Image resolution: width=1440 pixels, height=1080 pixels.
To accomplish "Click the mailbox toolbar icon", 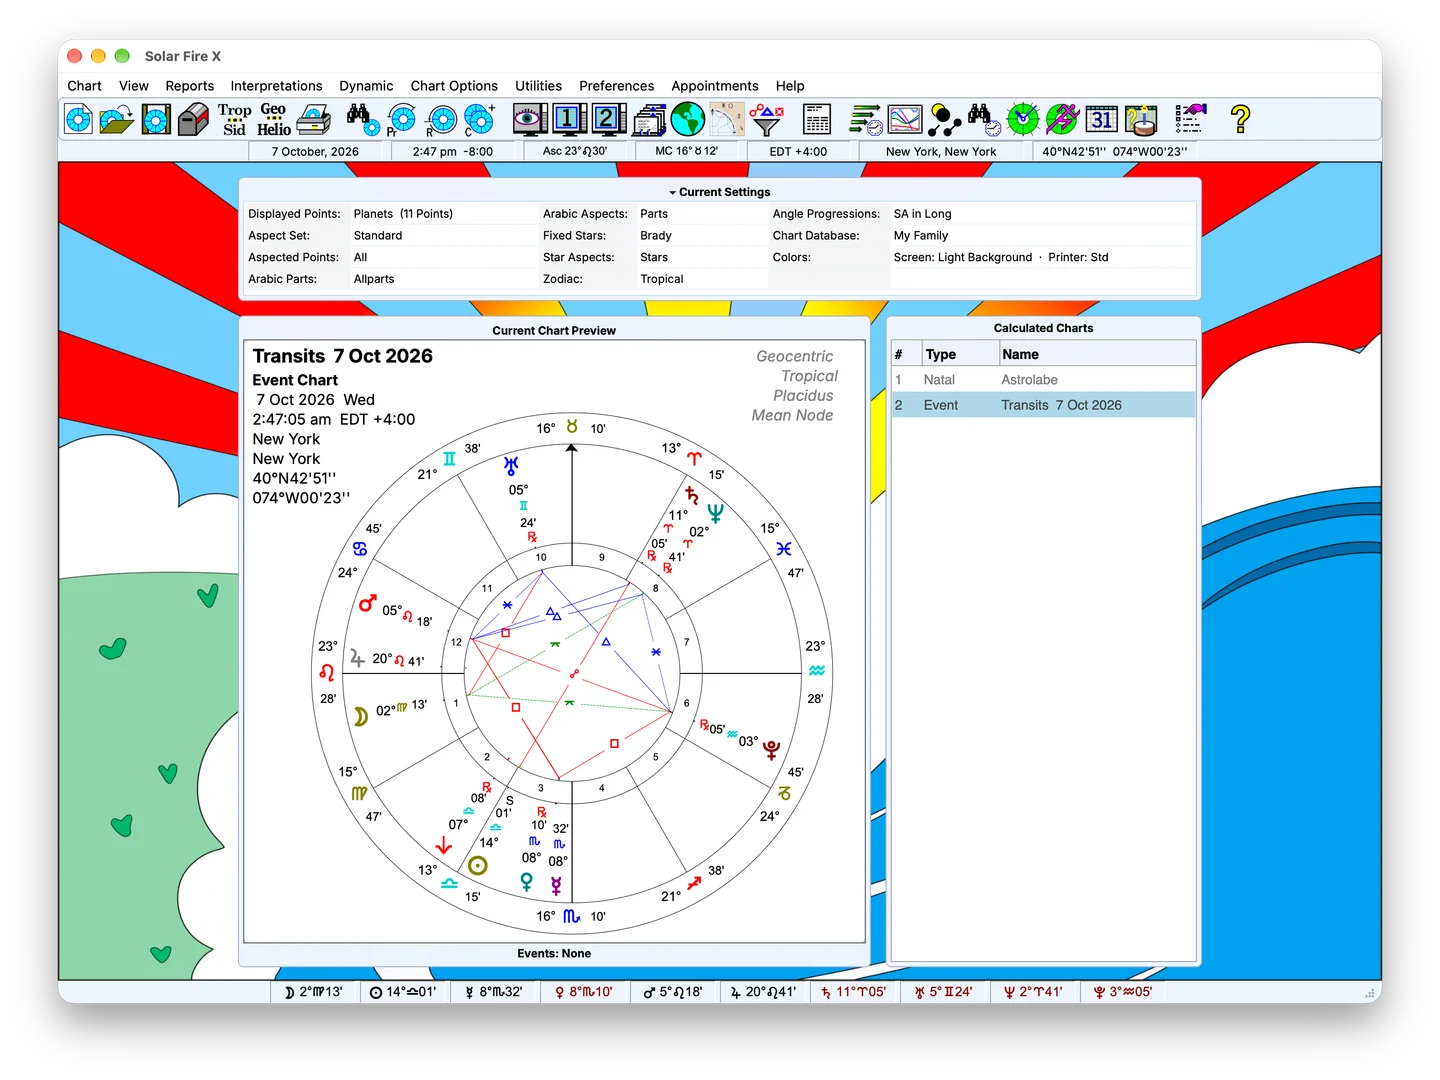I will point(193,120).
